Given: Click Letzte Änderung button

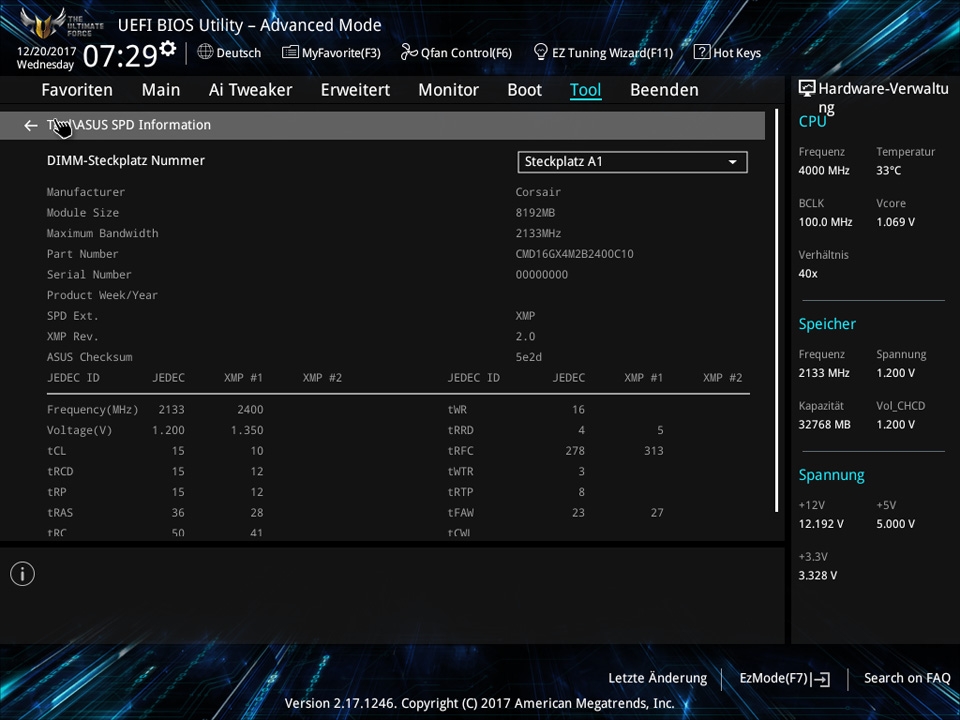Looking at the screenshot, I should (658, 678).
